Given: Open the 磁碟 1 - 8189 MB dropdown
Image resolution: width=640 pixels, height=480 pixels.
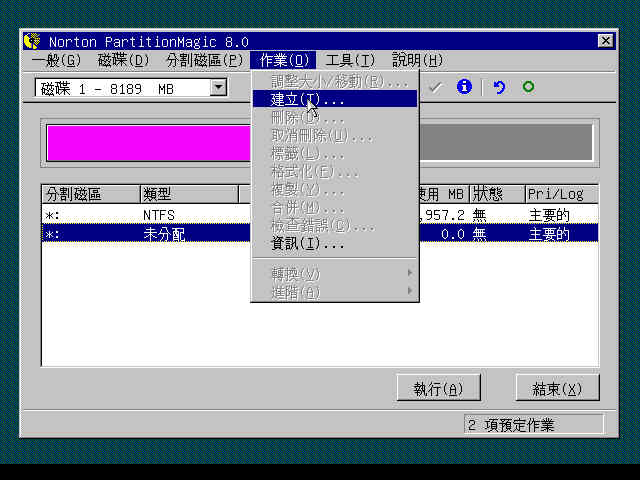Looking at the screenshot, I should coord(218,88).
